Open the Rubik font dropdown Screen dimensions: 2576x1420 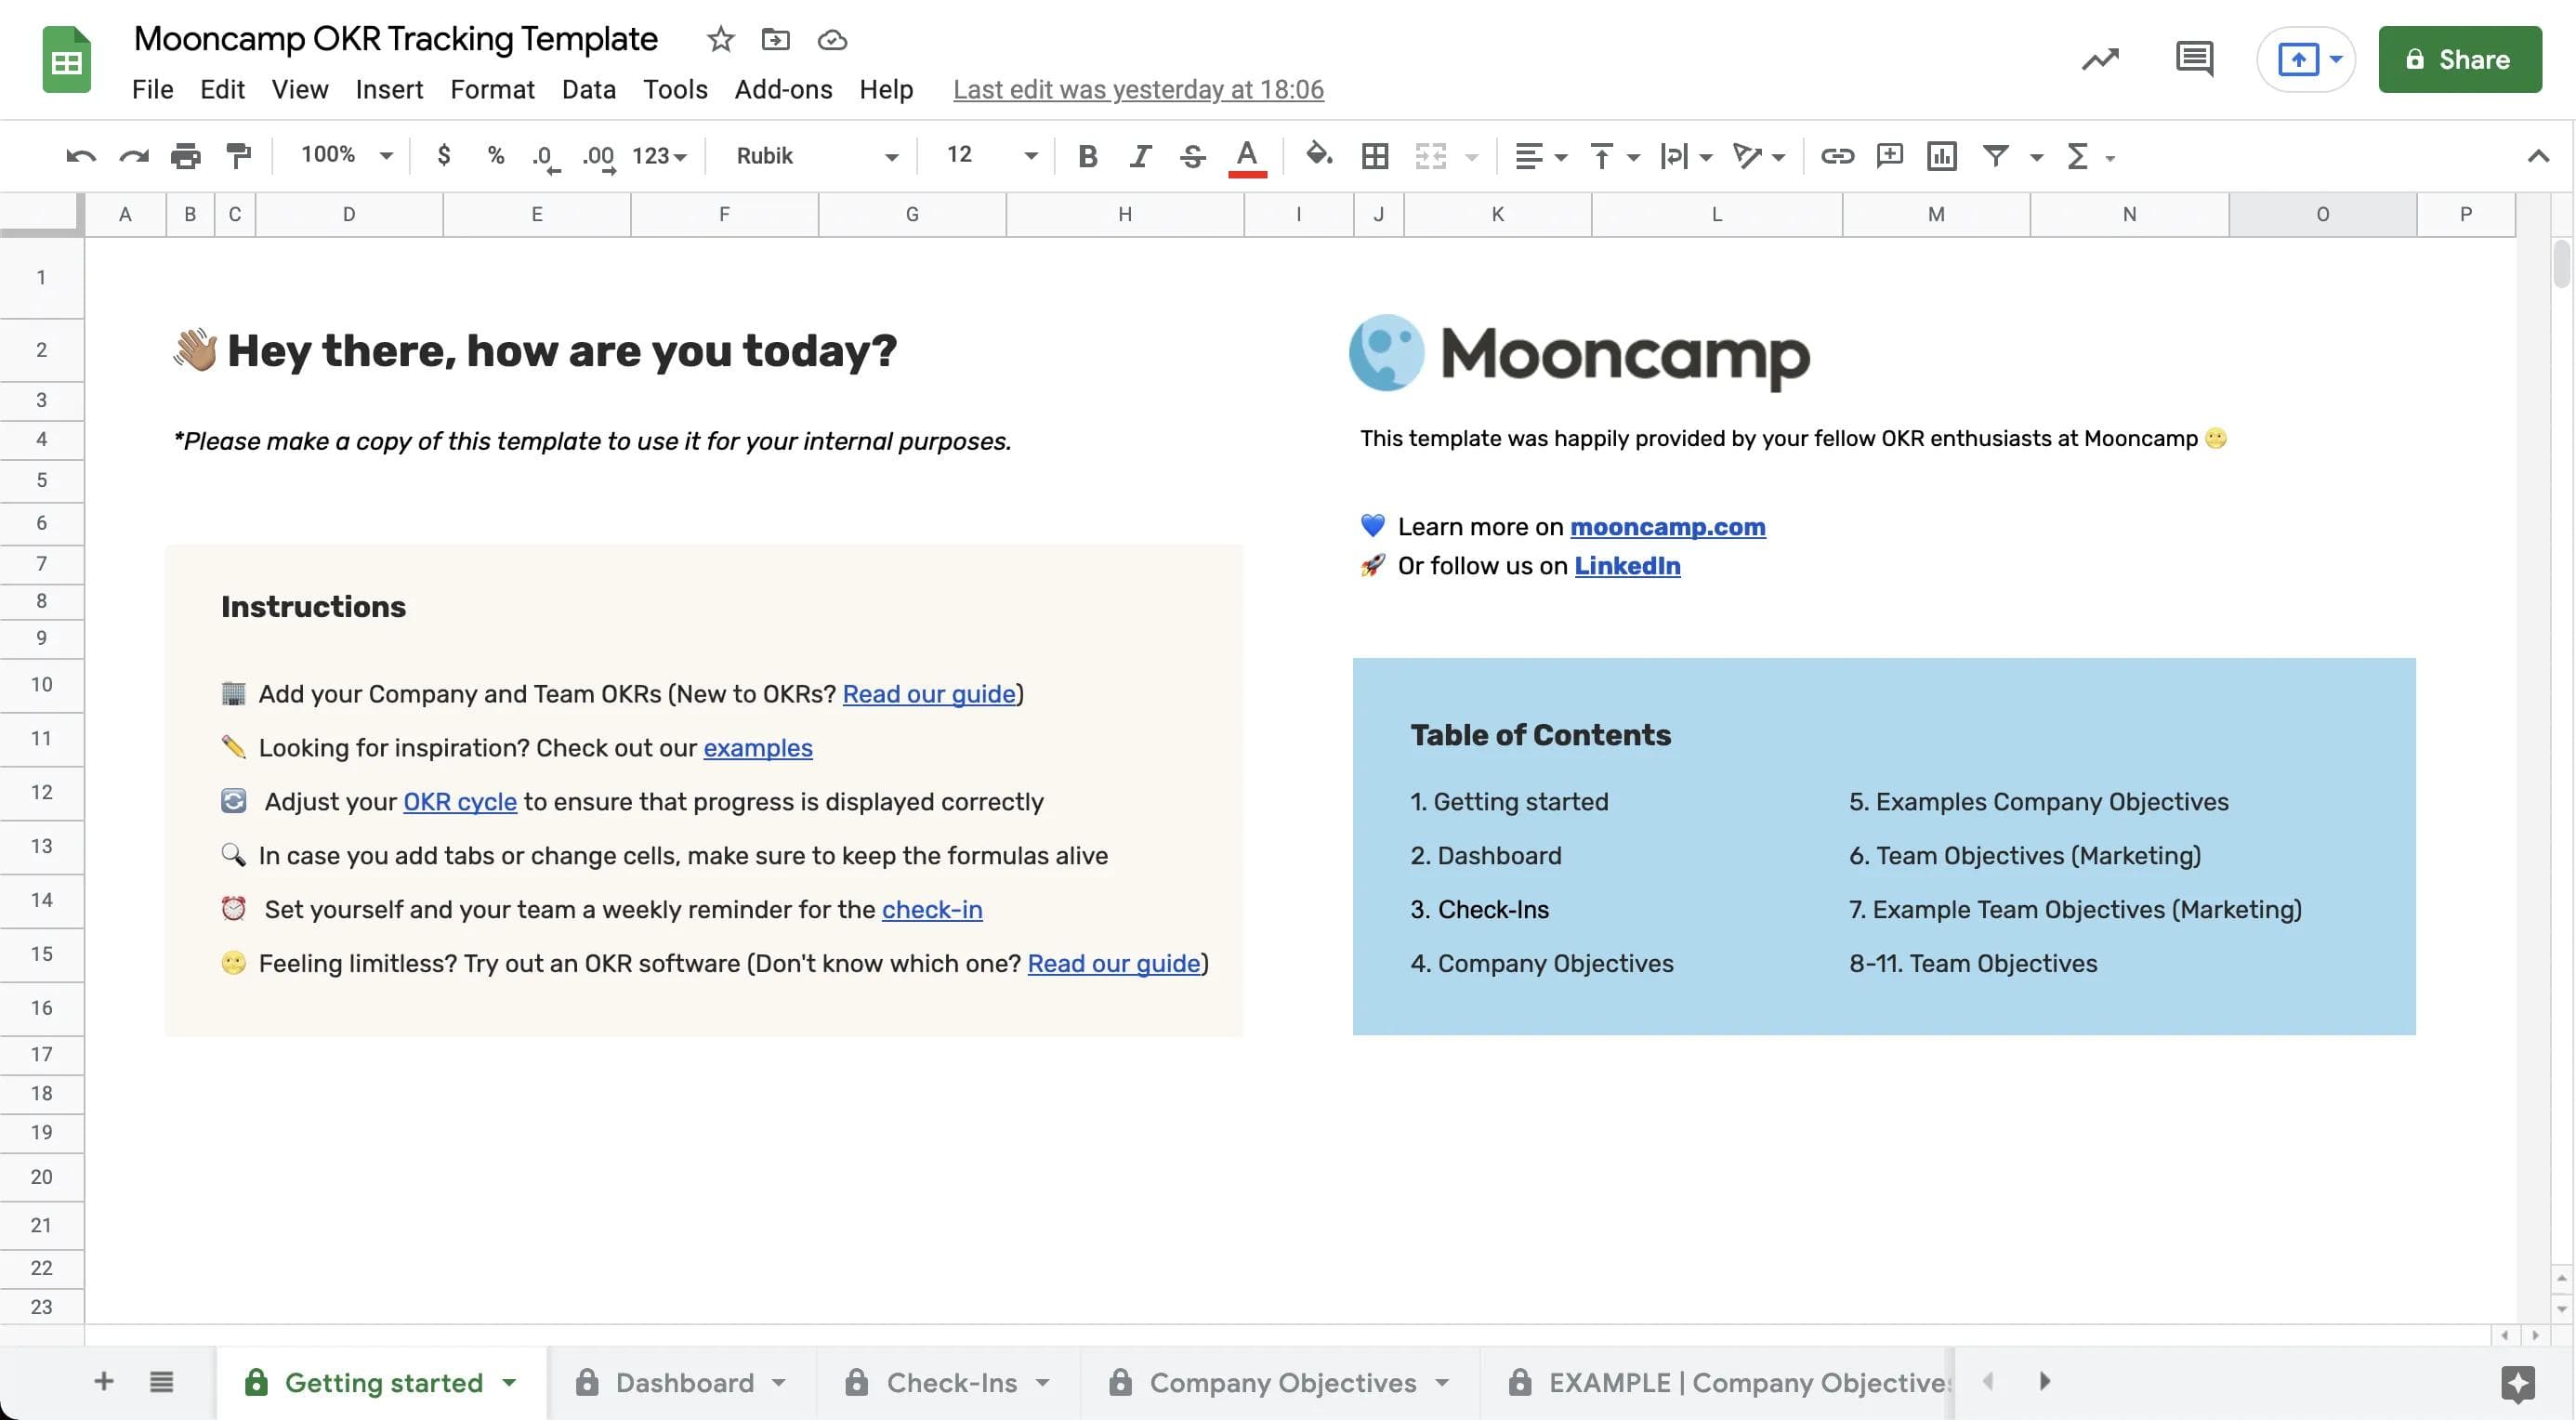pyautogui.click(x=817, y=156)
